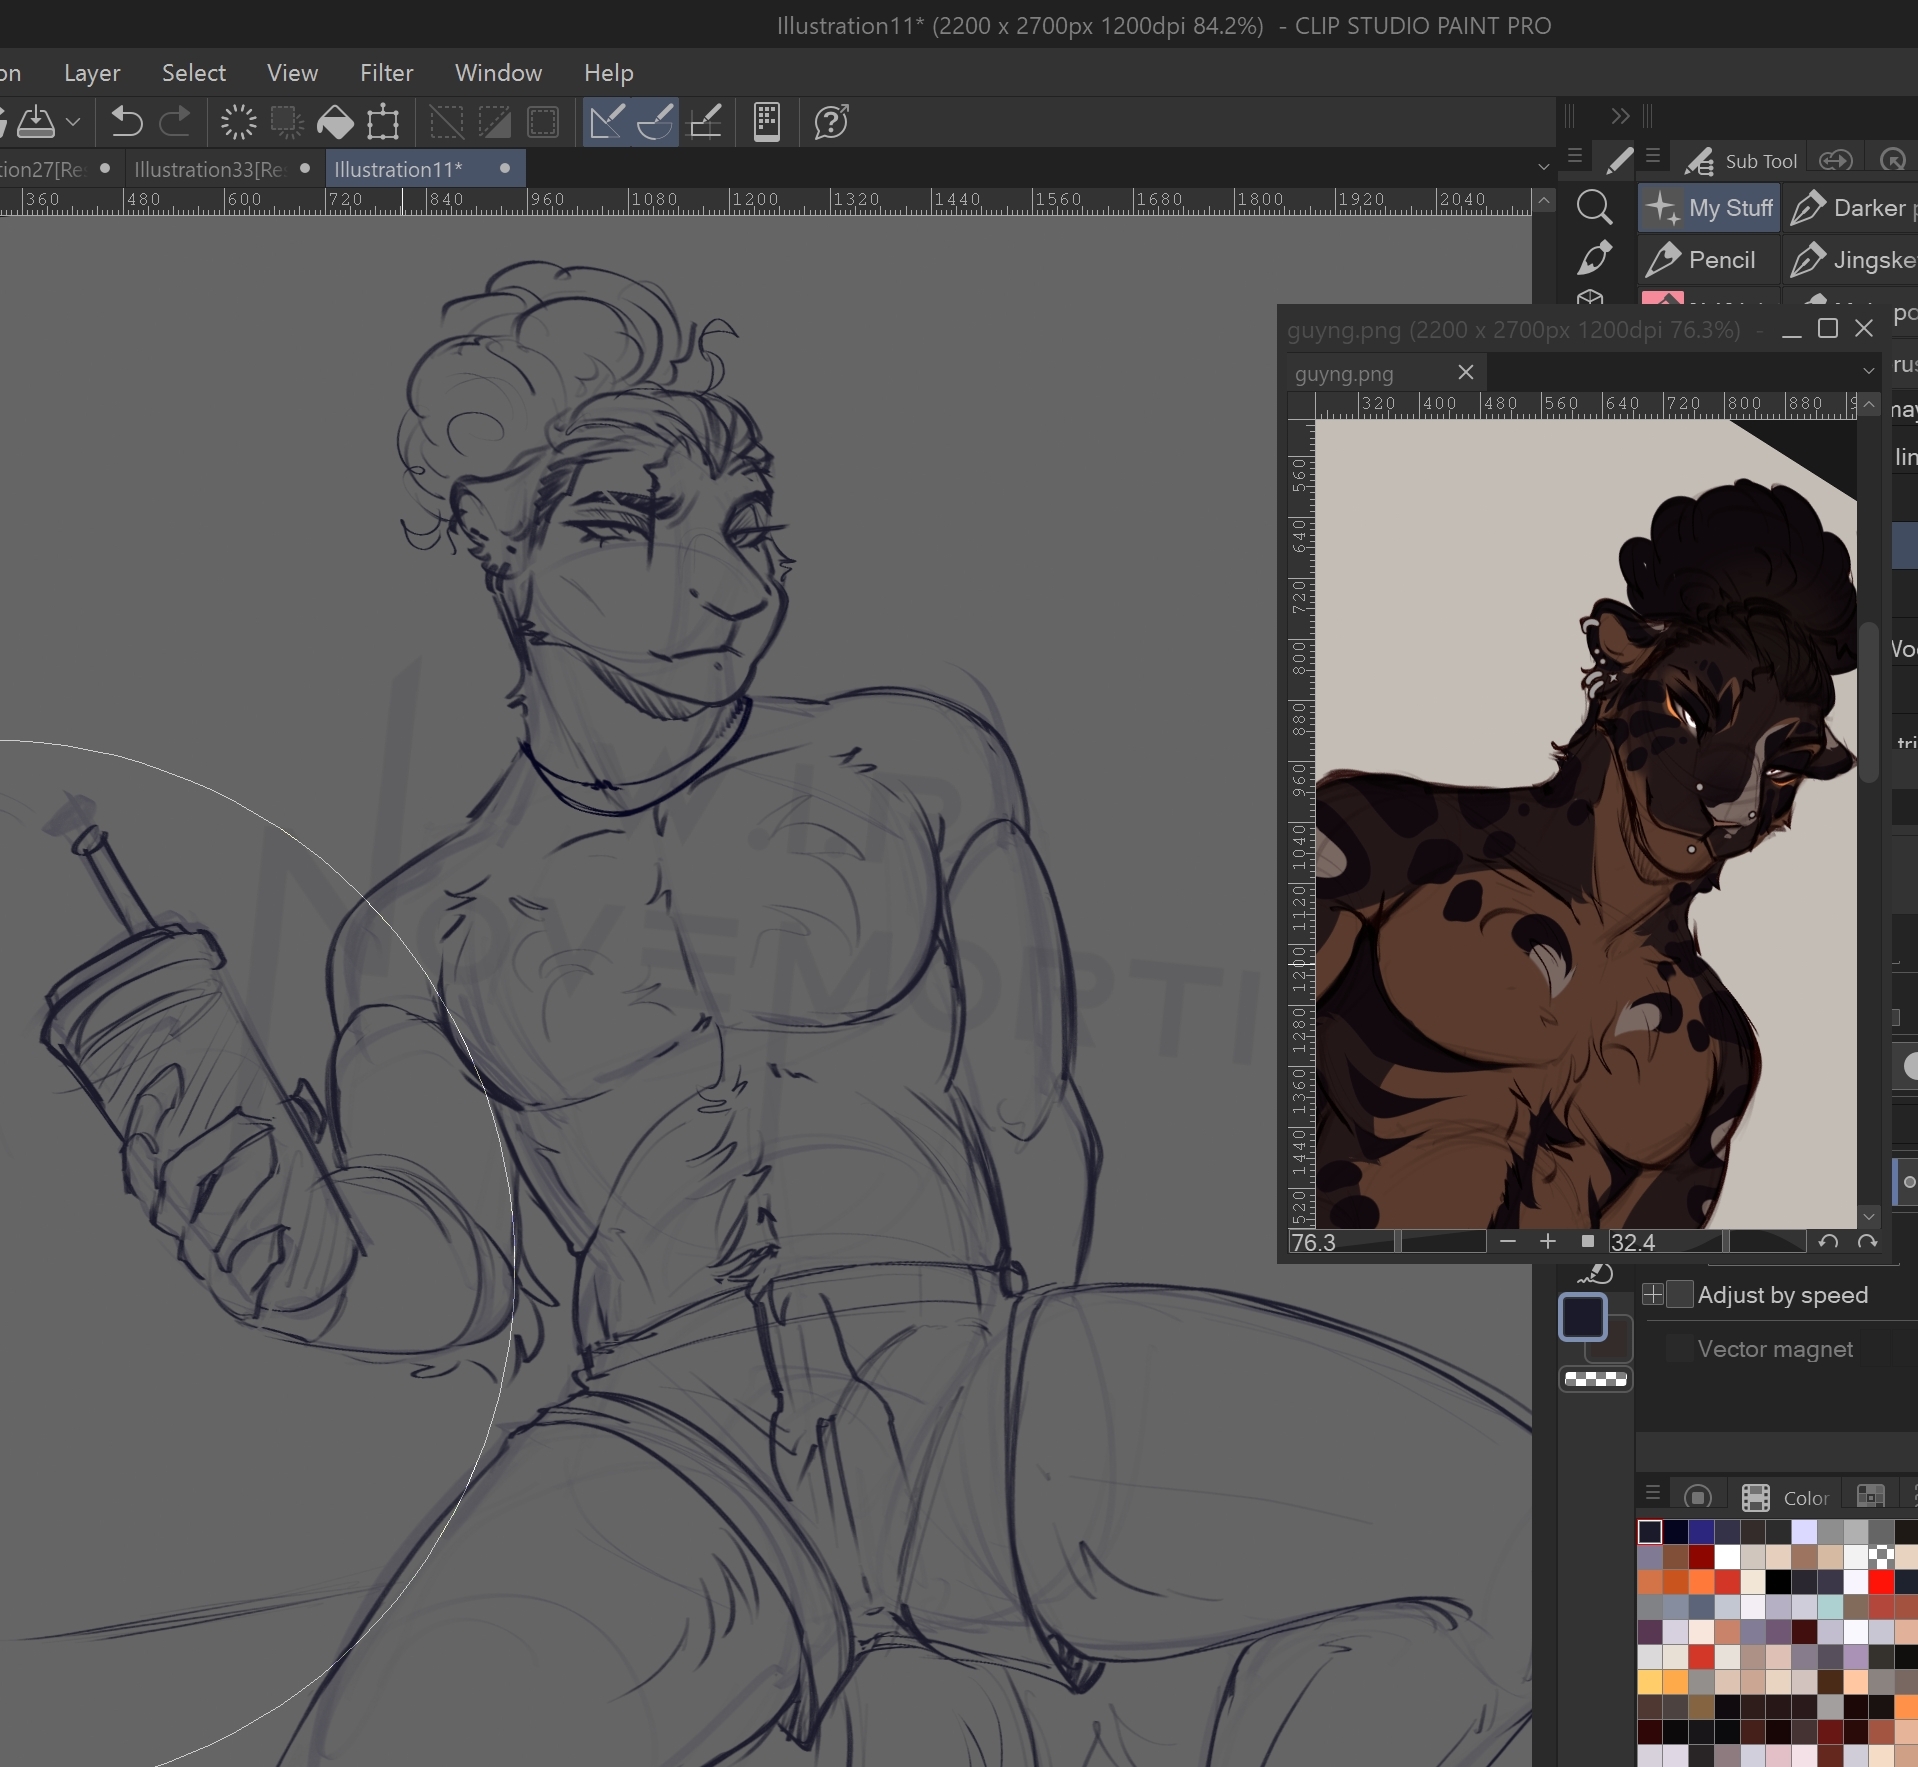Expand the Adjust by speed plus options

click(1653, 1295)
